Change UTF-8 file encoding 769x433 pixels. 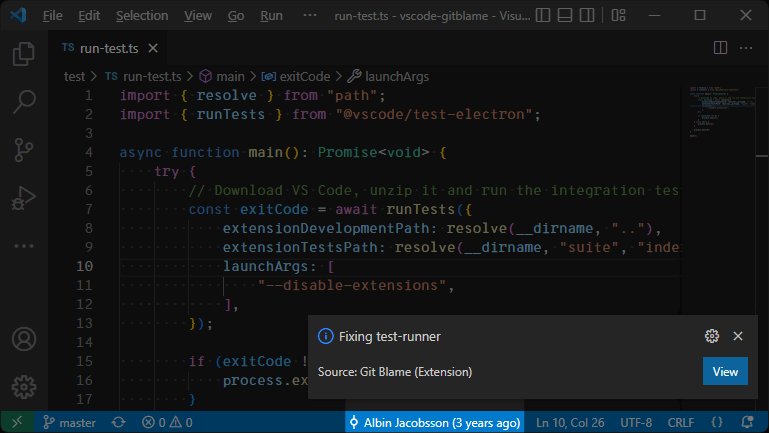click(636, 422)
